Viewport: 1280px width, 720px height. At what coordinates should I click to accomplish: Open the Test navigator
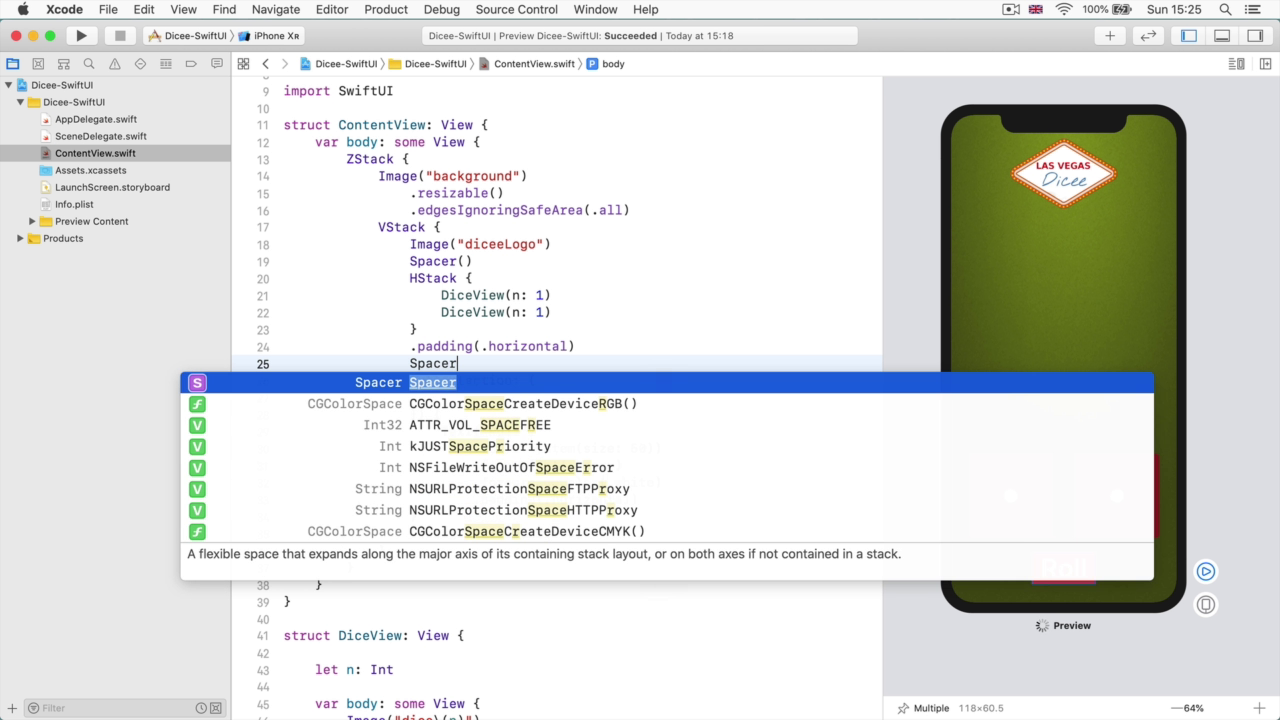click(140, 64)
